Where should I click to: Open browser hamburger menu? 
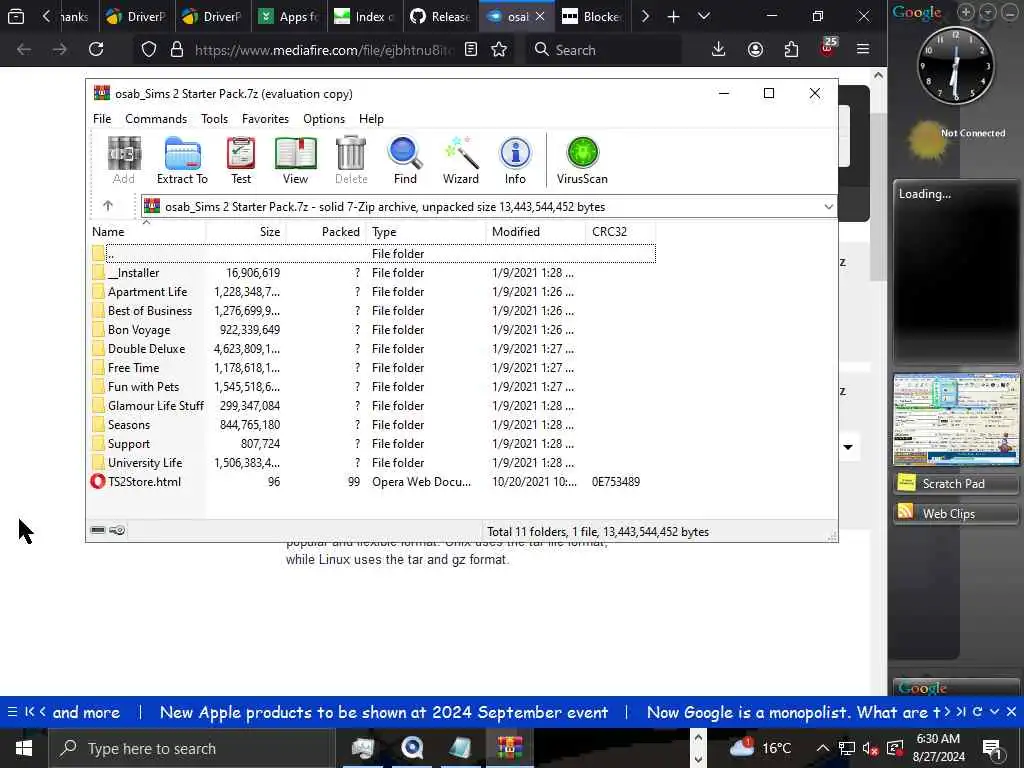point(863,49)
